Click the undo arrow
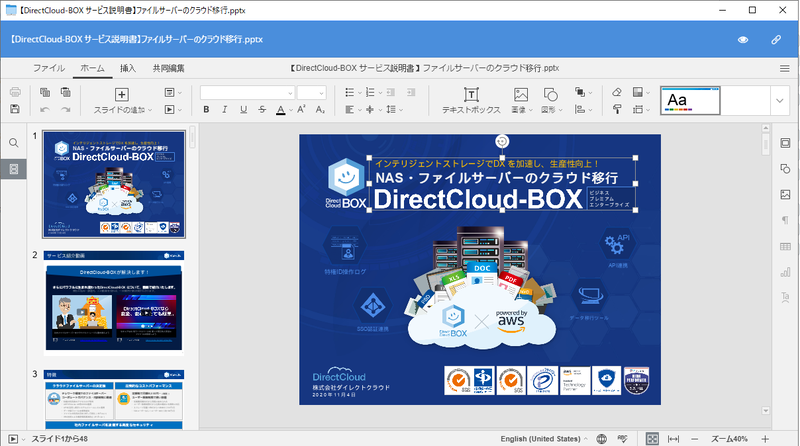This screenshot has height=446, width=800. 45,109
